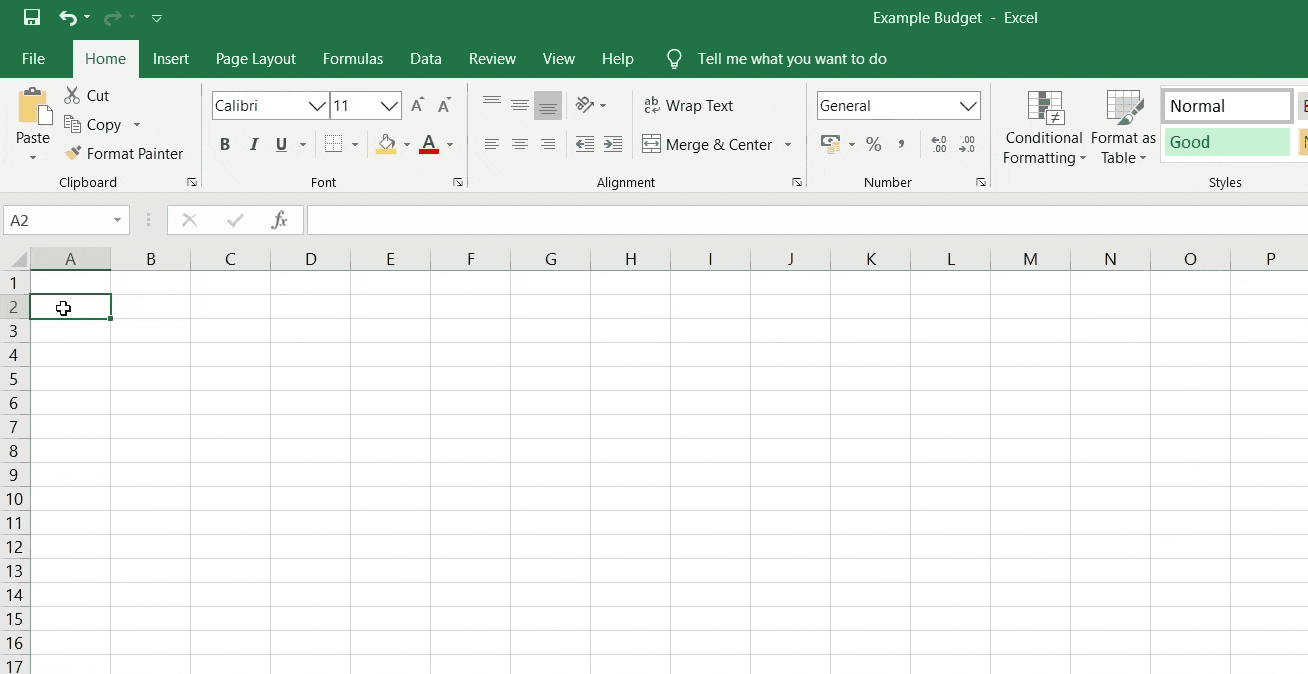1308x674 pixels.
Task: Click the Undo arrow icon
Action: point(68,18)
